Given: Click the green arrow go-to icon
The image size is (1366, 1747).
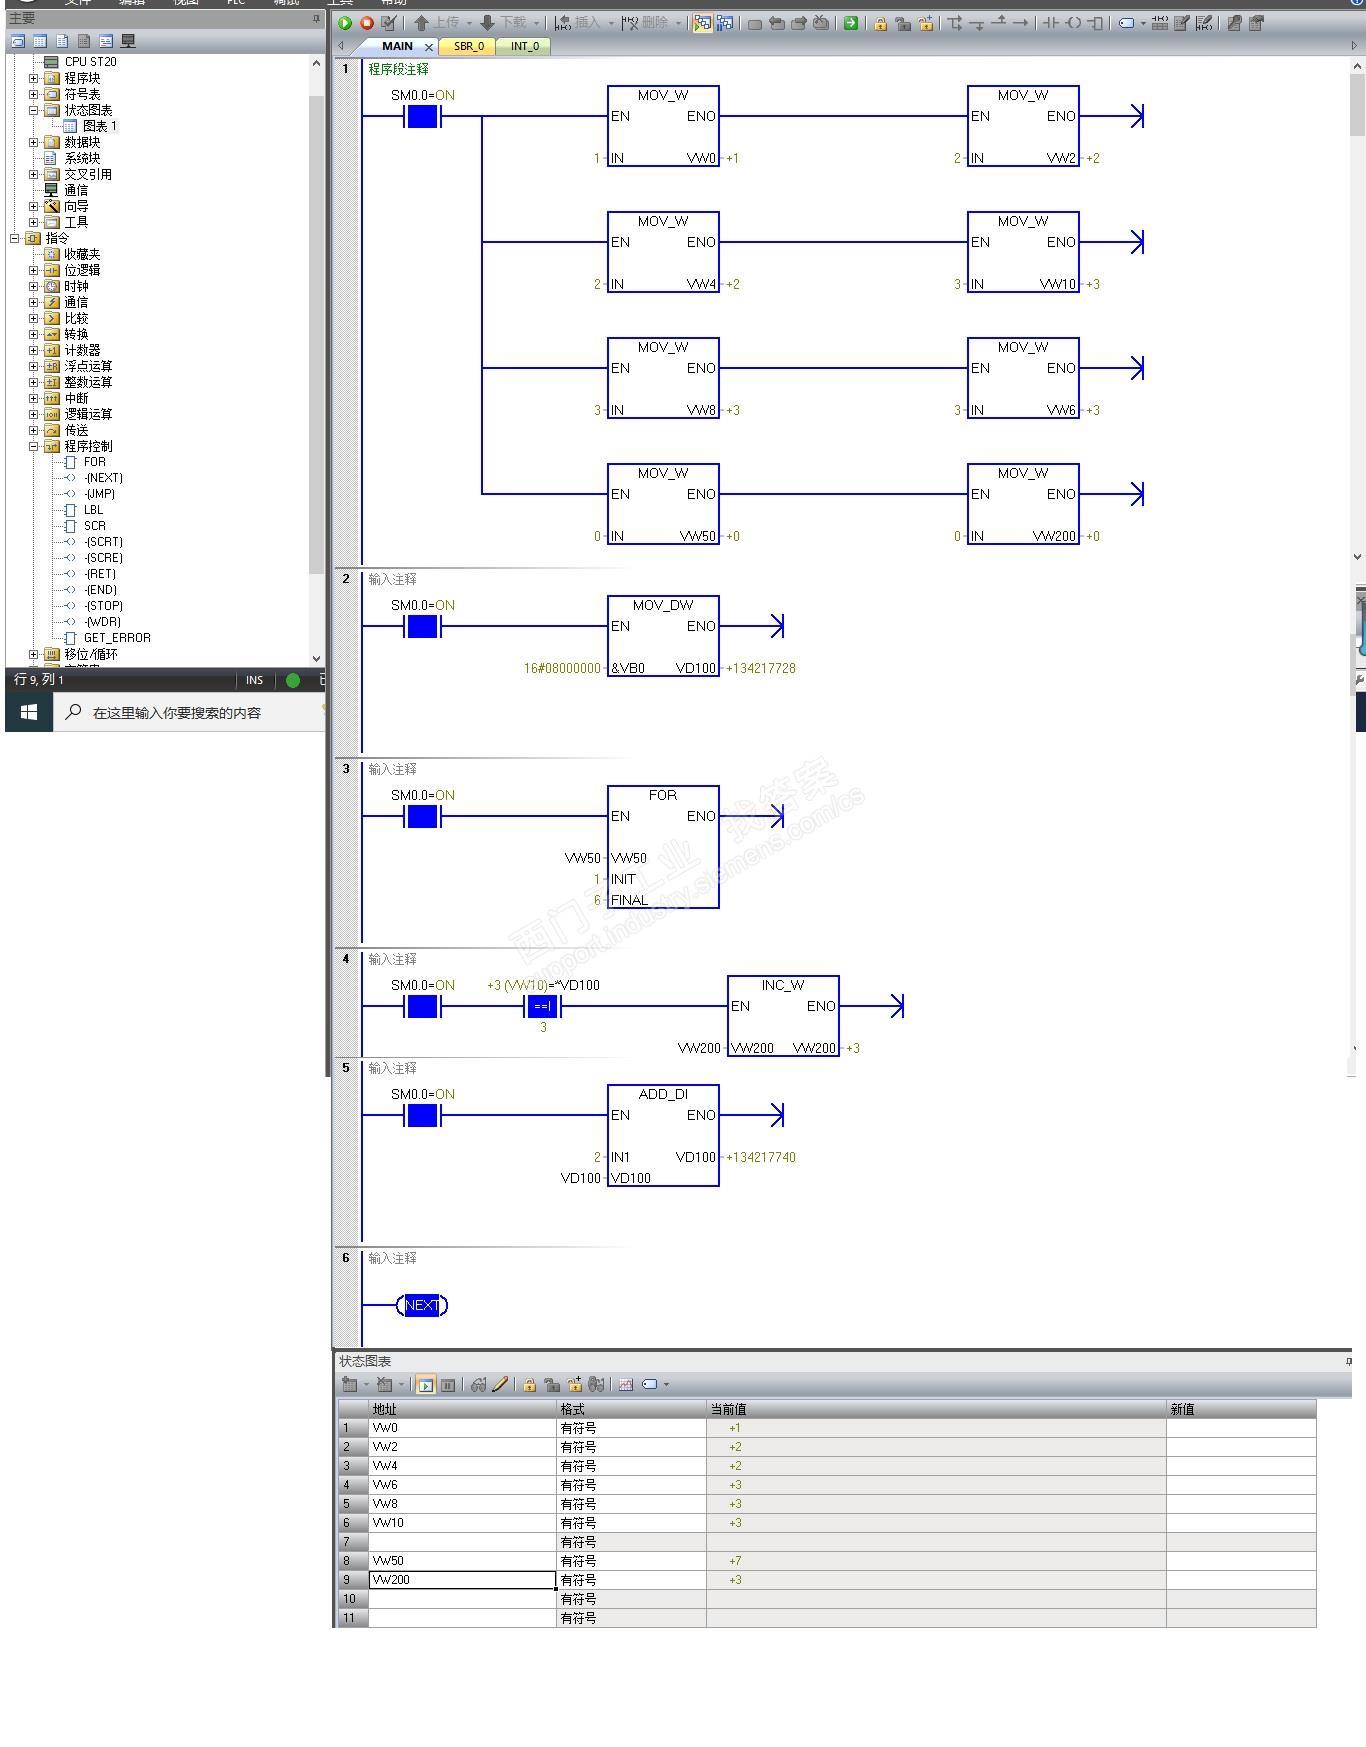Looking at the screenshot, I should [x=851, y=23].
